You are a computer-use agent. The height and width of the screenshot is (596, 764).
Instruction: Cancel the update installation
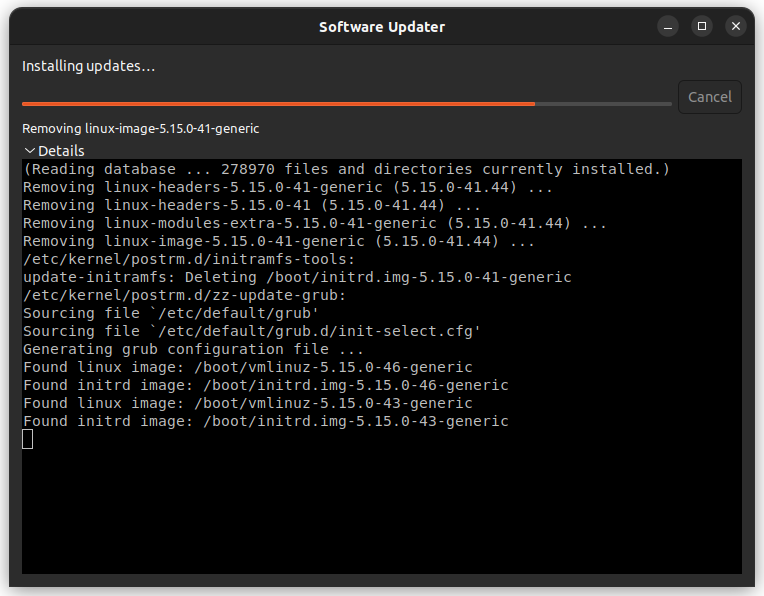pyautogui.click(x=709, y=97)
